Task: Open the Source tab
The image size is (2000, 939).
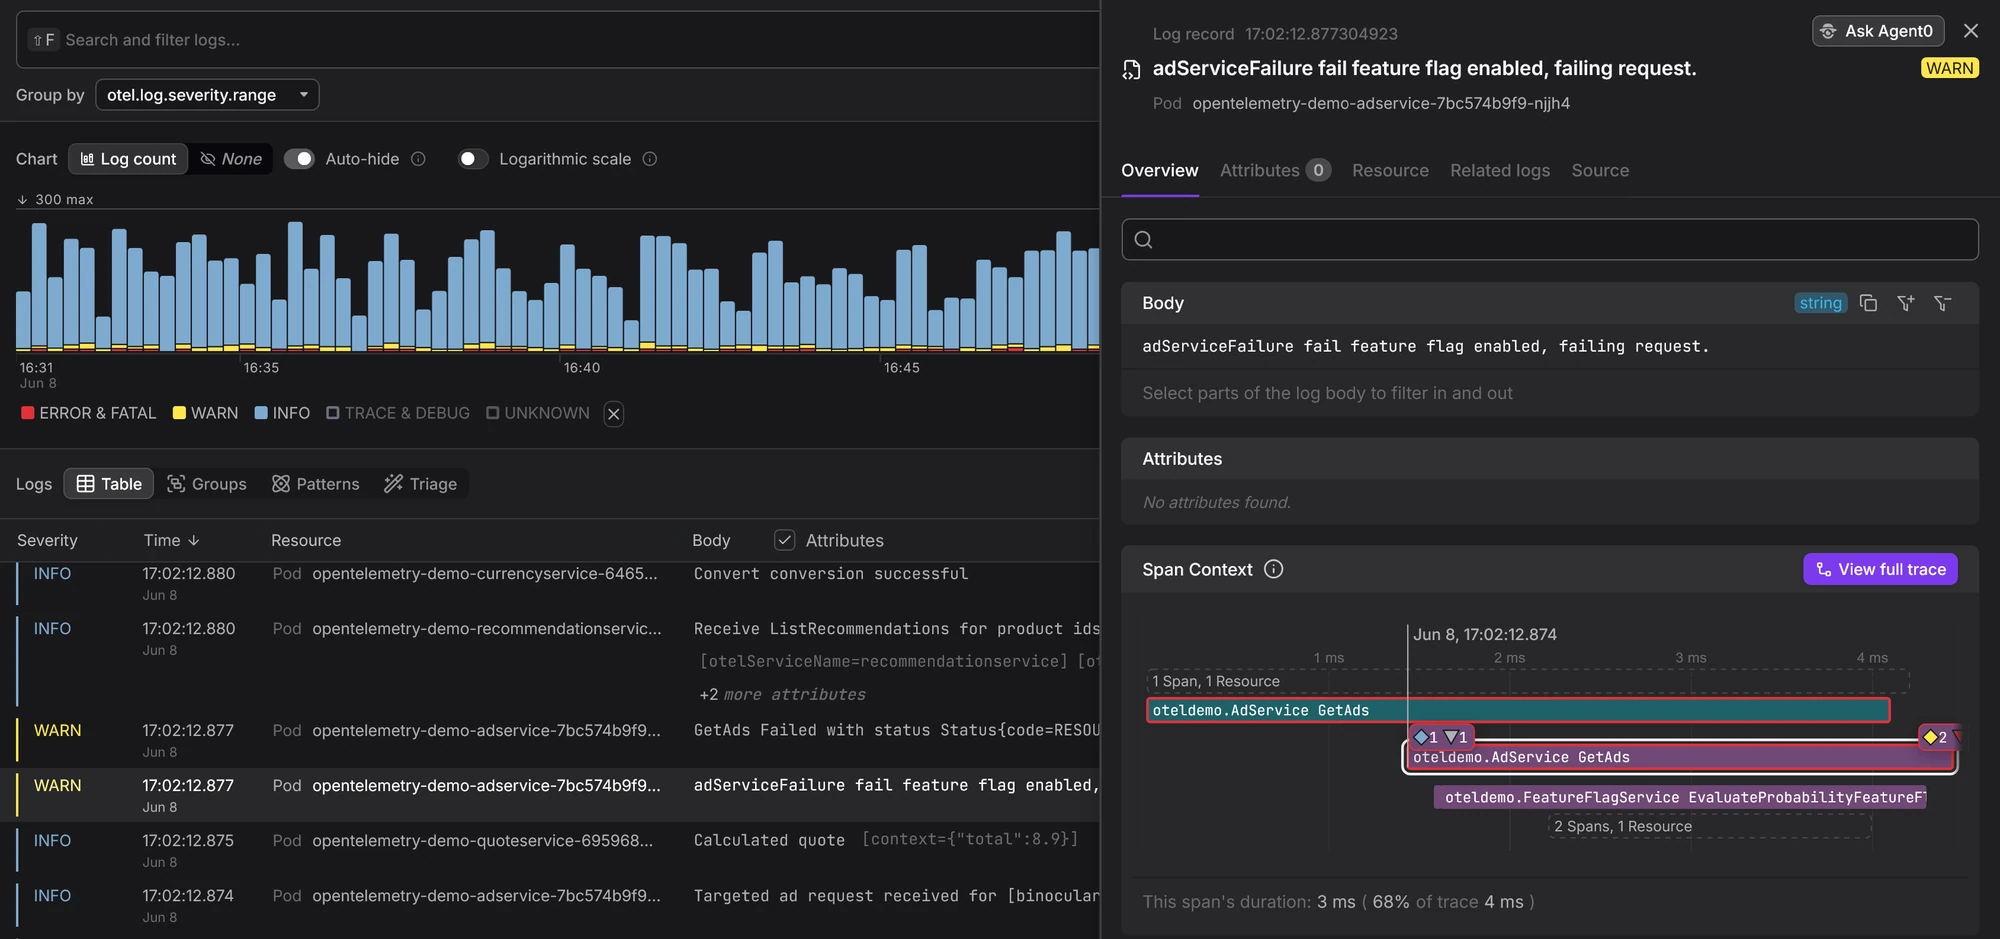Action: pyautogui.click(x=1600, y=170)
